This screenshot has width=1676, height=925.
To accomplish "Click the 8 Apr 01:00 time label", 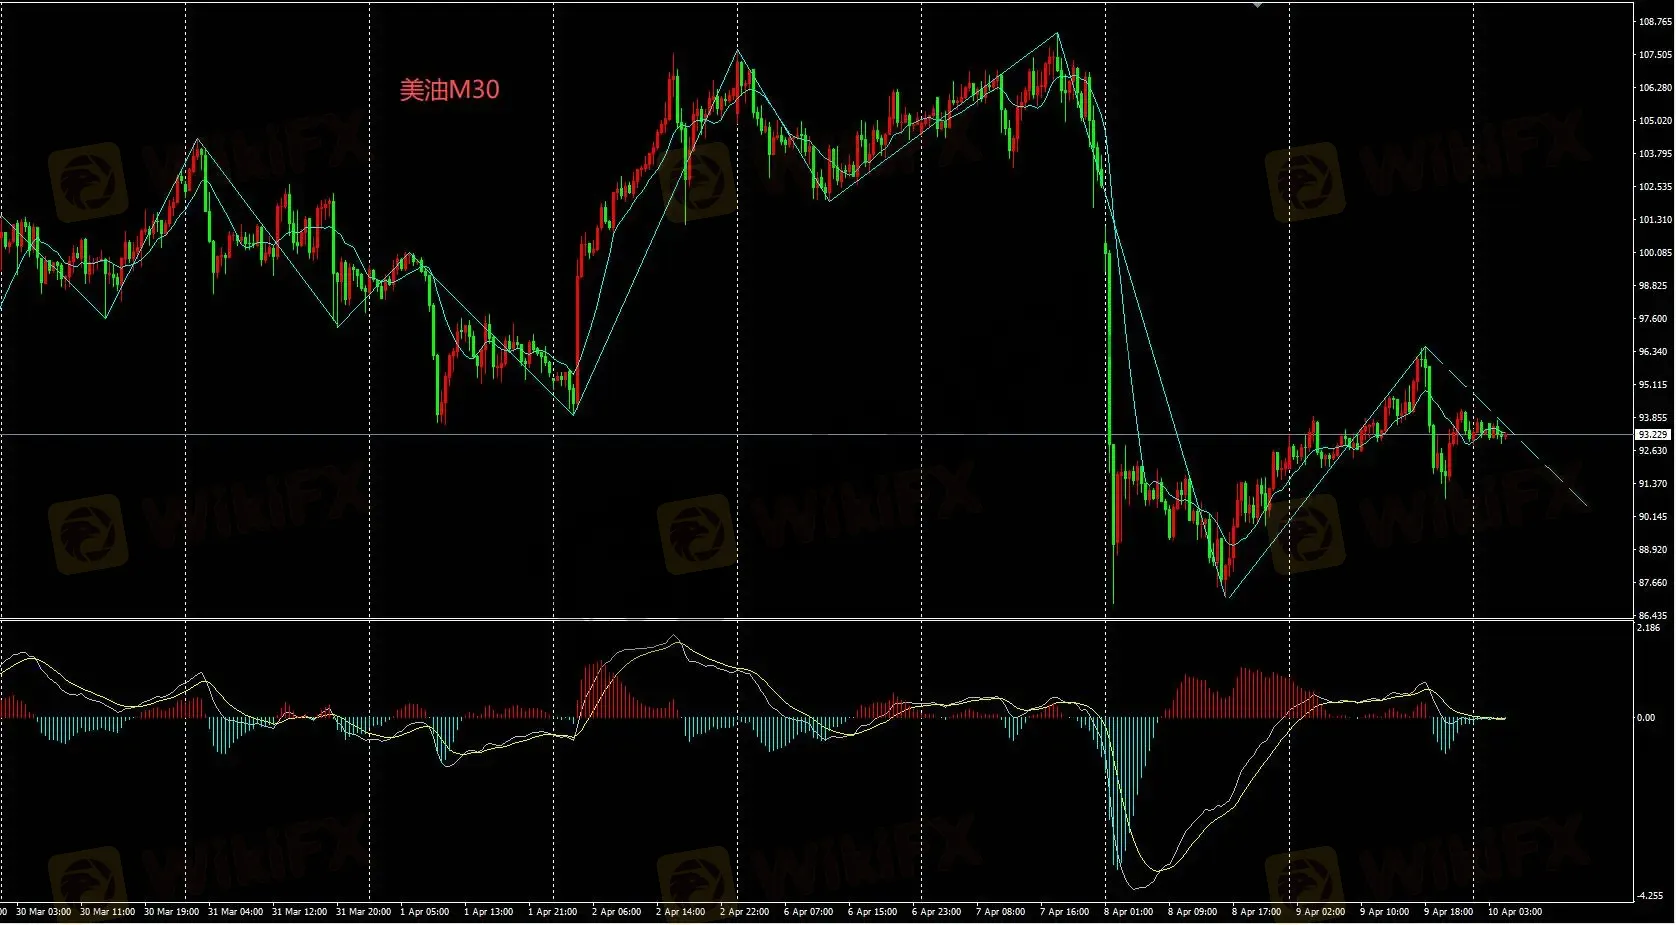I will tap(1129, 912).
